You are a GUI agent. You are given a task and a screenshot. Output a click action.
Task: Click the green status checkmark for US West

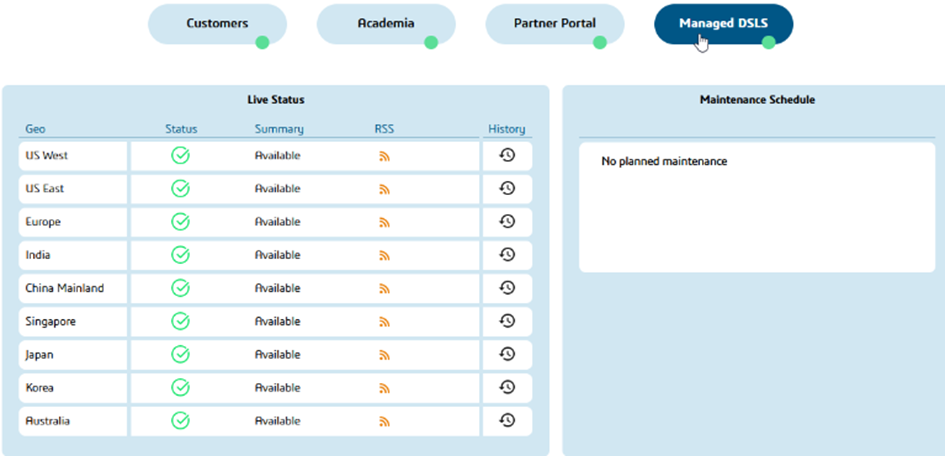point(180,155)
